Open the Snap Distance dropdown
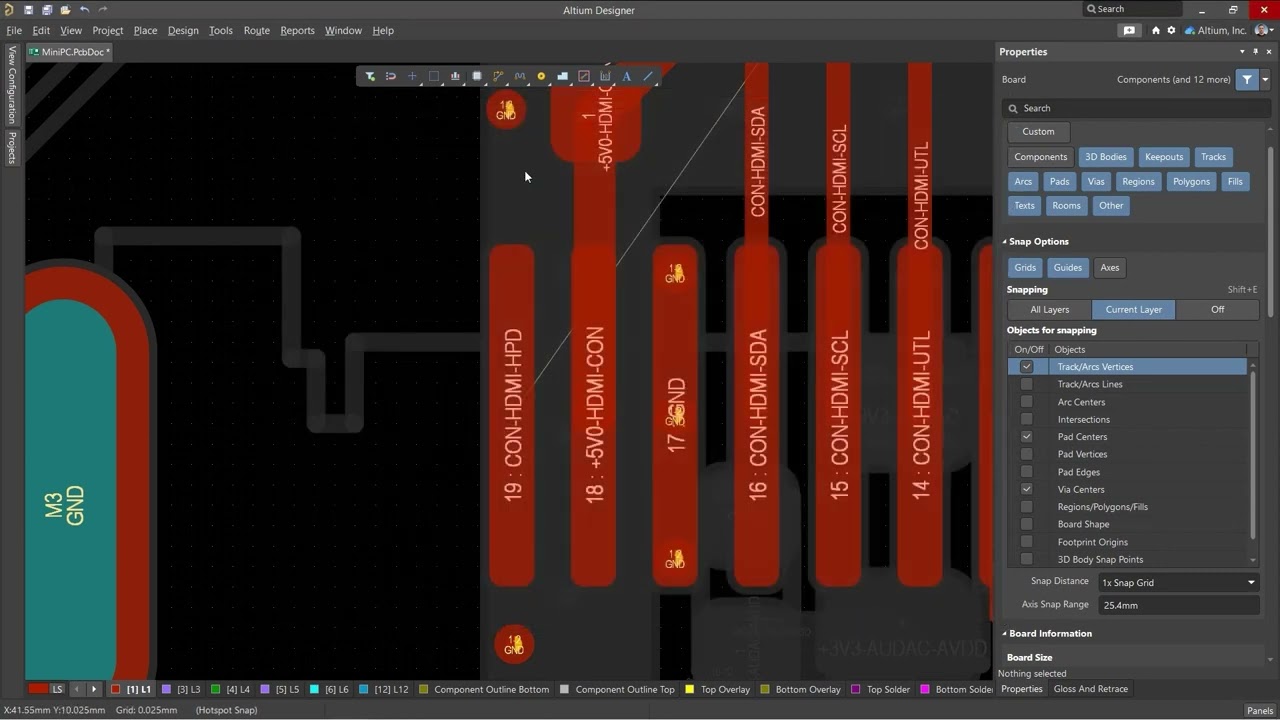Image resolution: width=1280 pixels, height=720 pixels. tap(1178, 582)
